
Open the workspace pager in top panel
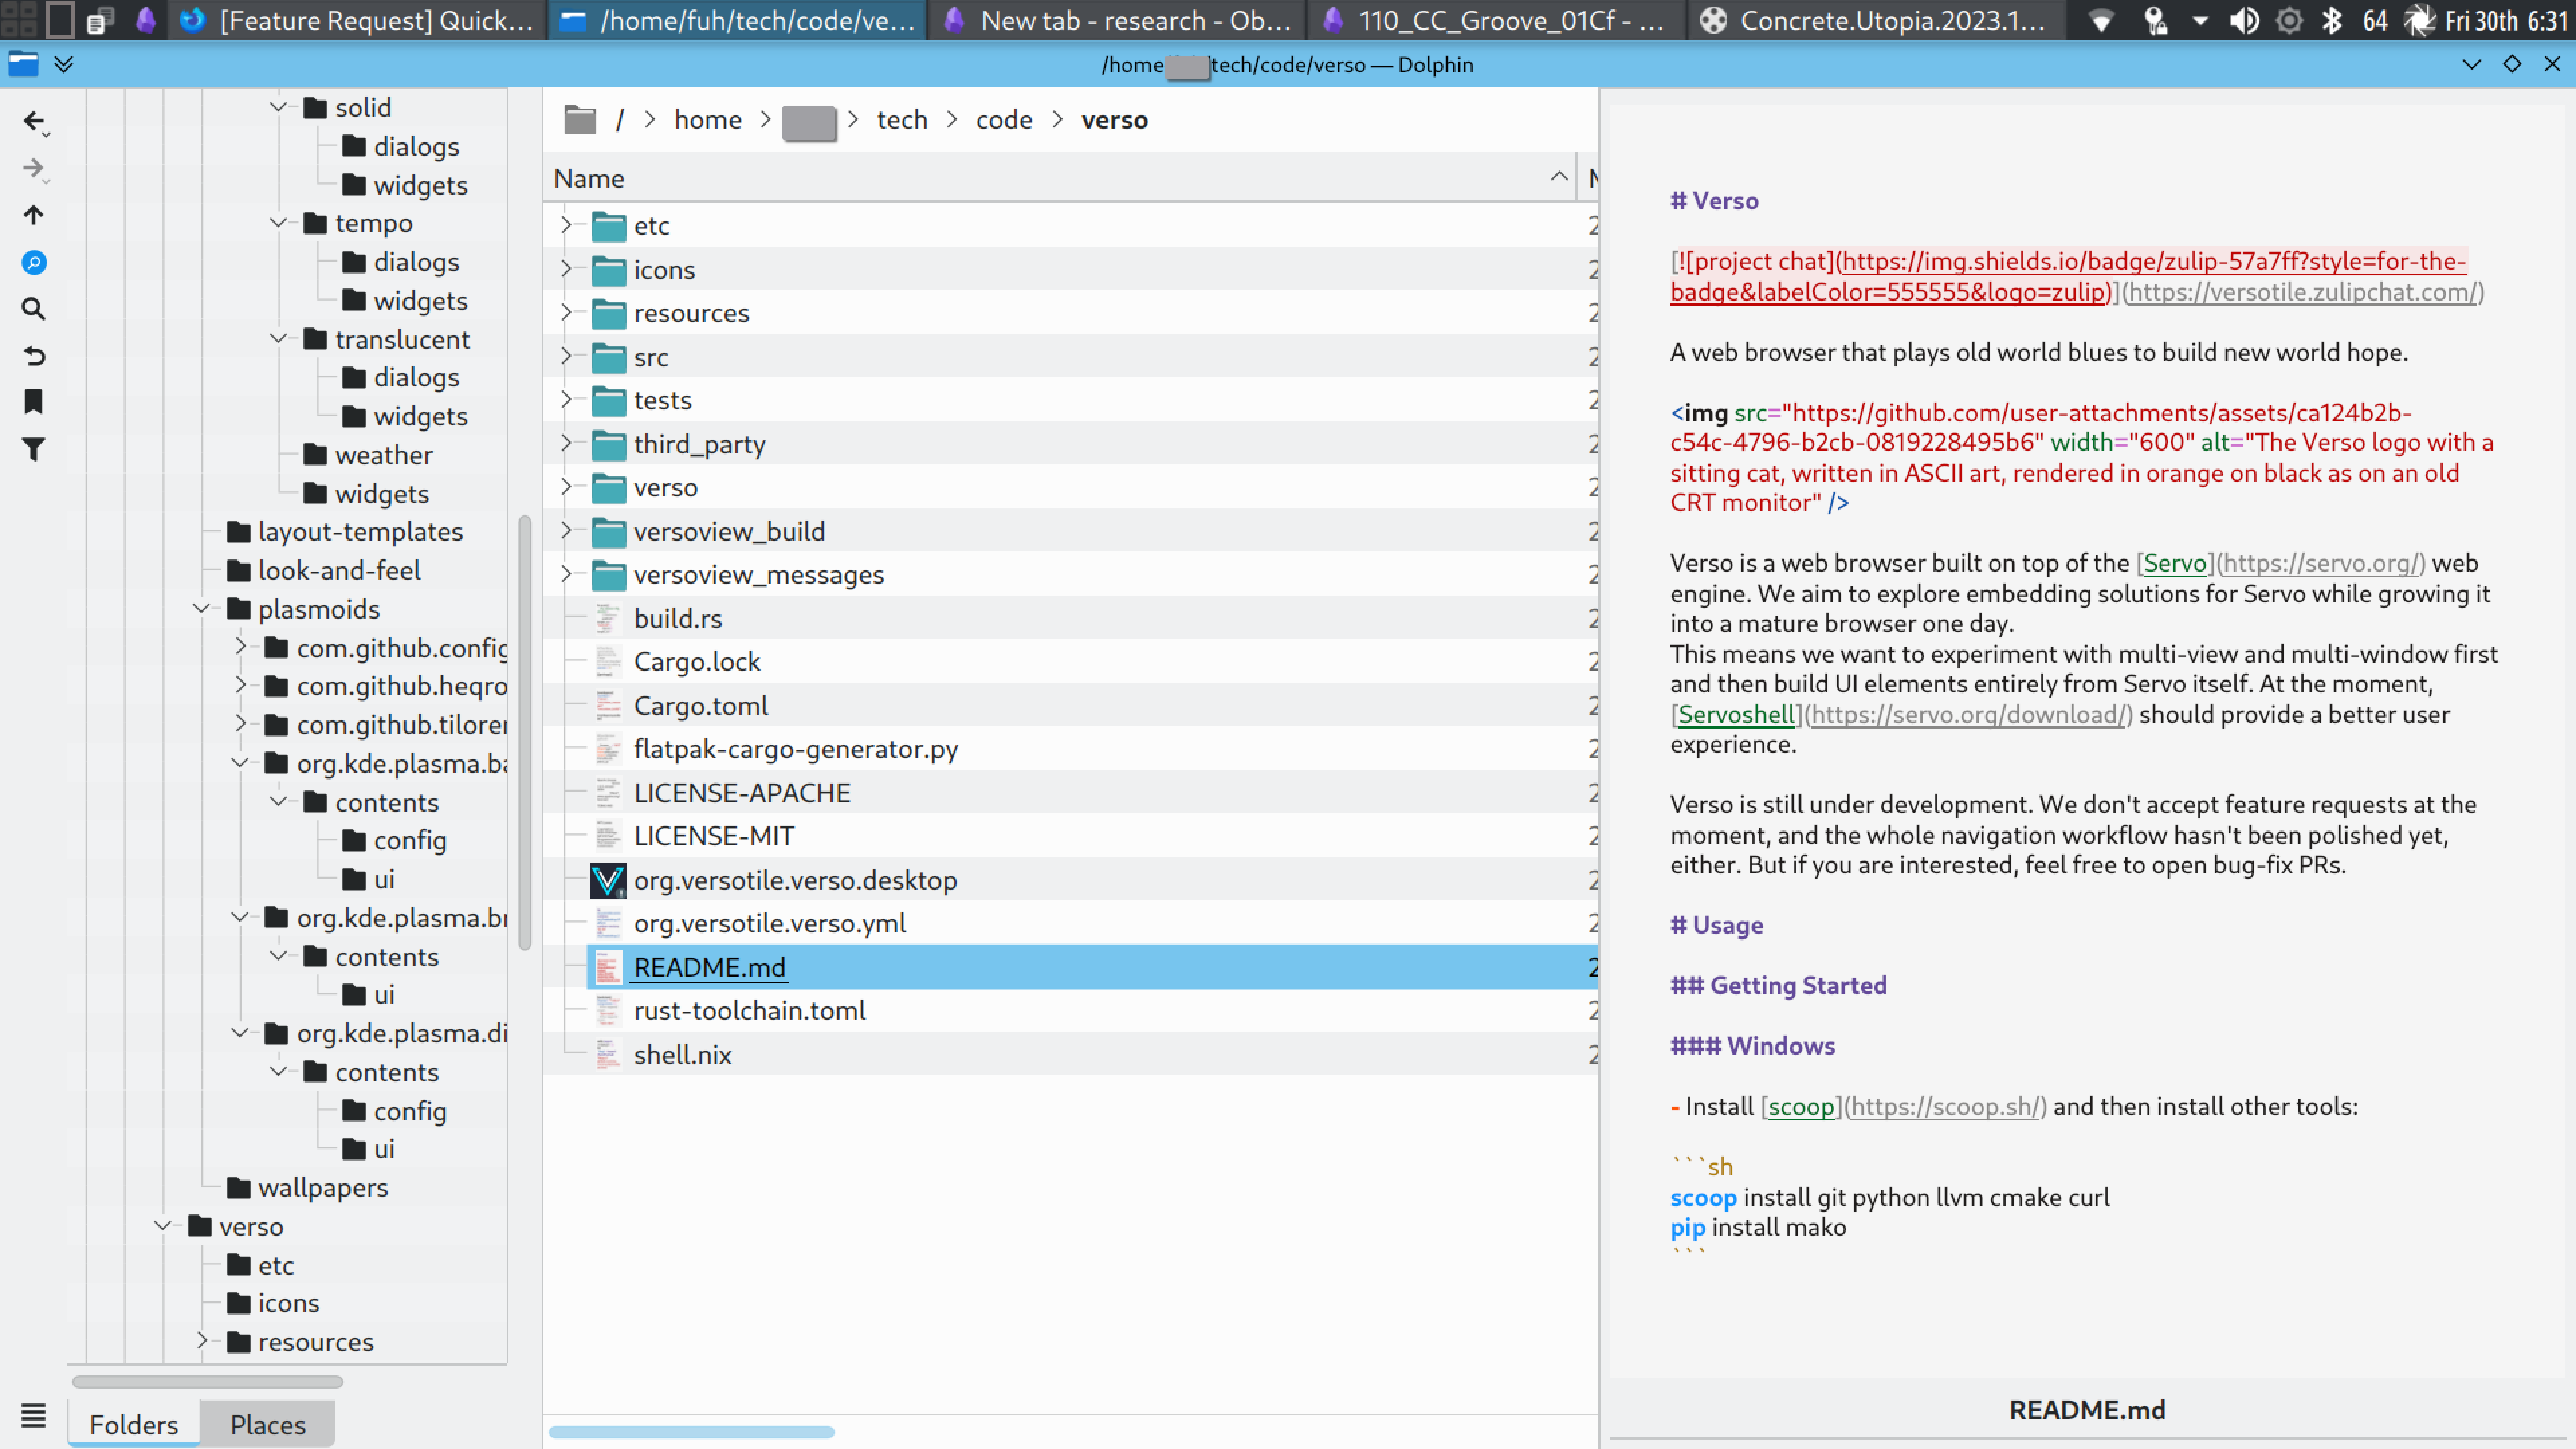[20, 20]
